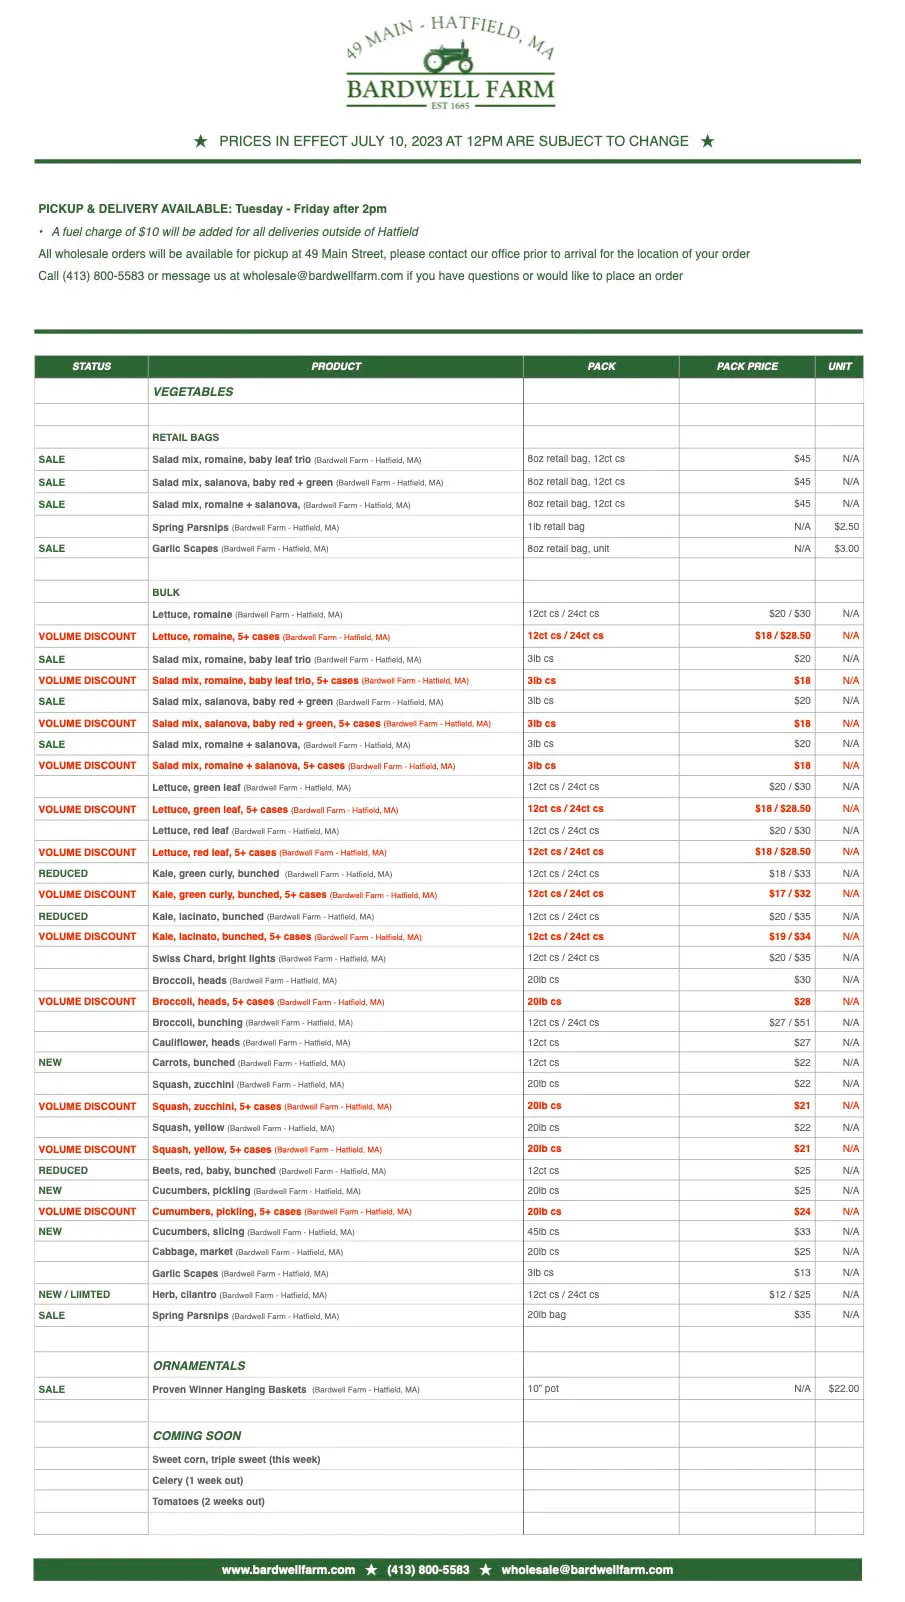The image size is (905, 1602).
Task: Open the www.bardwellfarm.com footer link
Action: tap(288, 1570)
